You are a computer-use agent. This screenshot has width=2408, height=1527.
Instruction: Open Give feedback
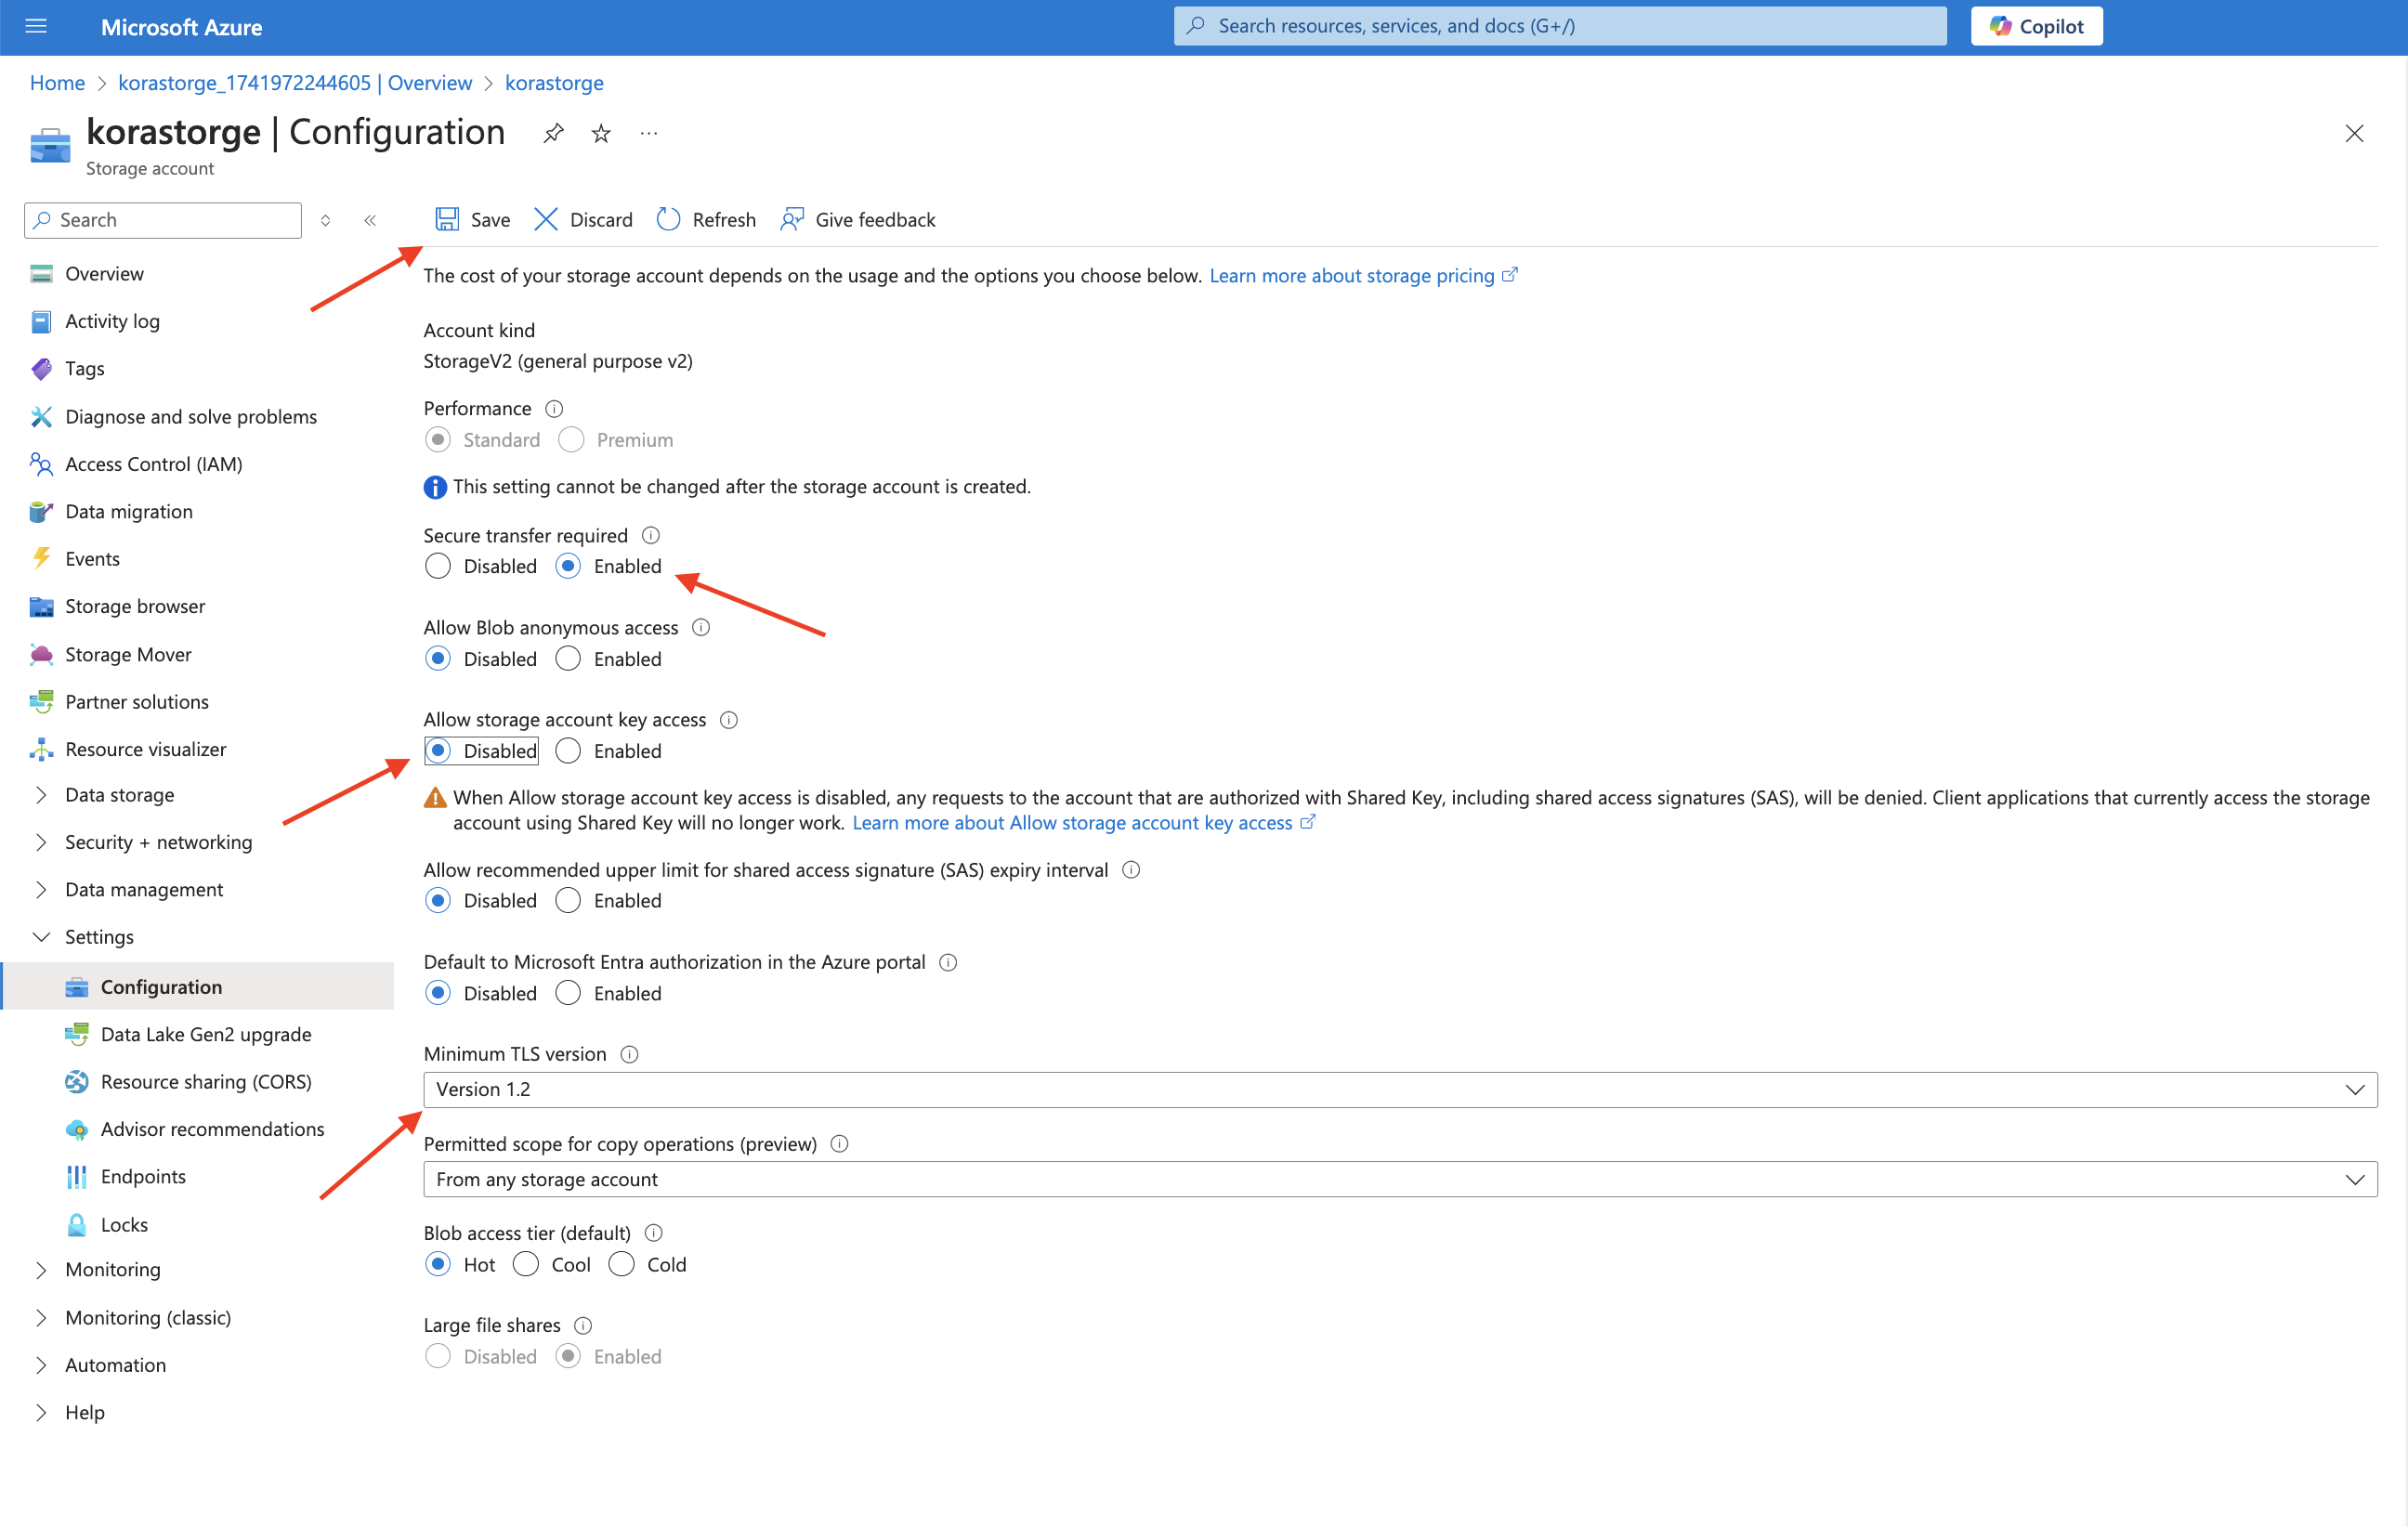coord(858,219)
